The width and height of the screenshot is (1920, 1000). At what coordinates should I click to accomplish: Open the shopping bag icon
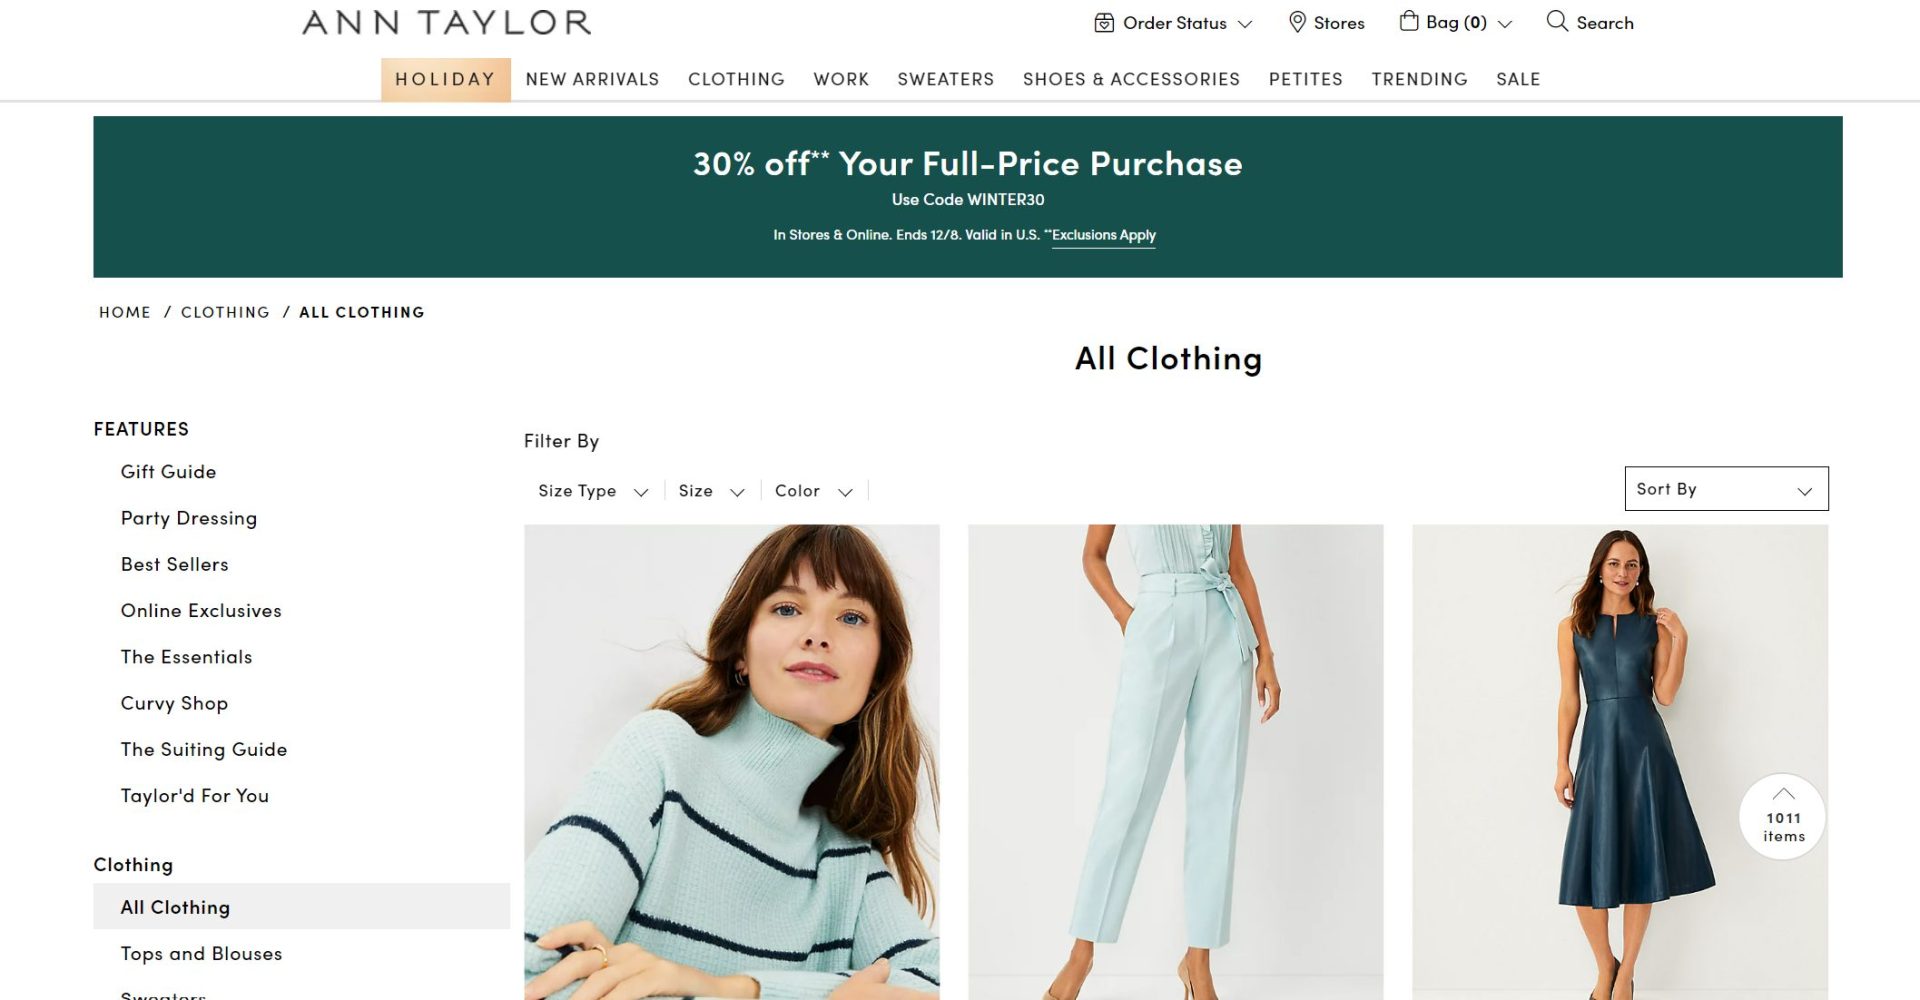[1408, 21]
